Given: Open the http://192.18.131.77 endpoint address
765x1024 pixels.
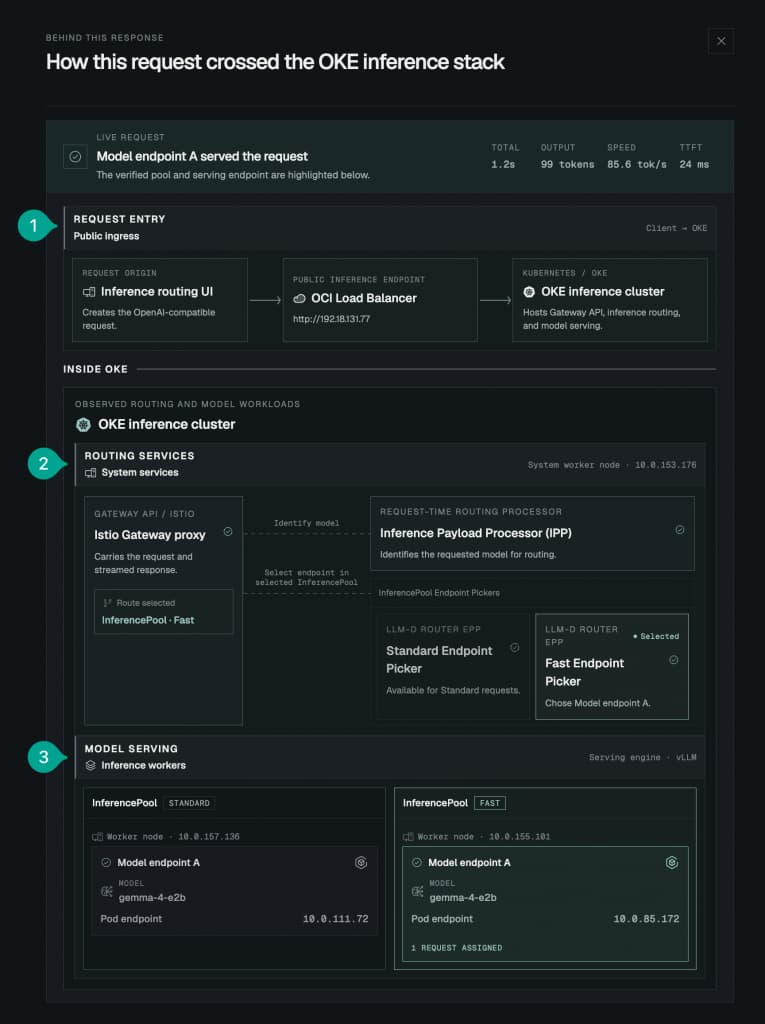Looking at the screenshot, I should pyautogui.click(x=331, y=319).
